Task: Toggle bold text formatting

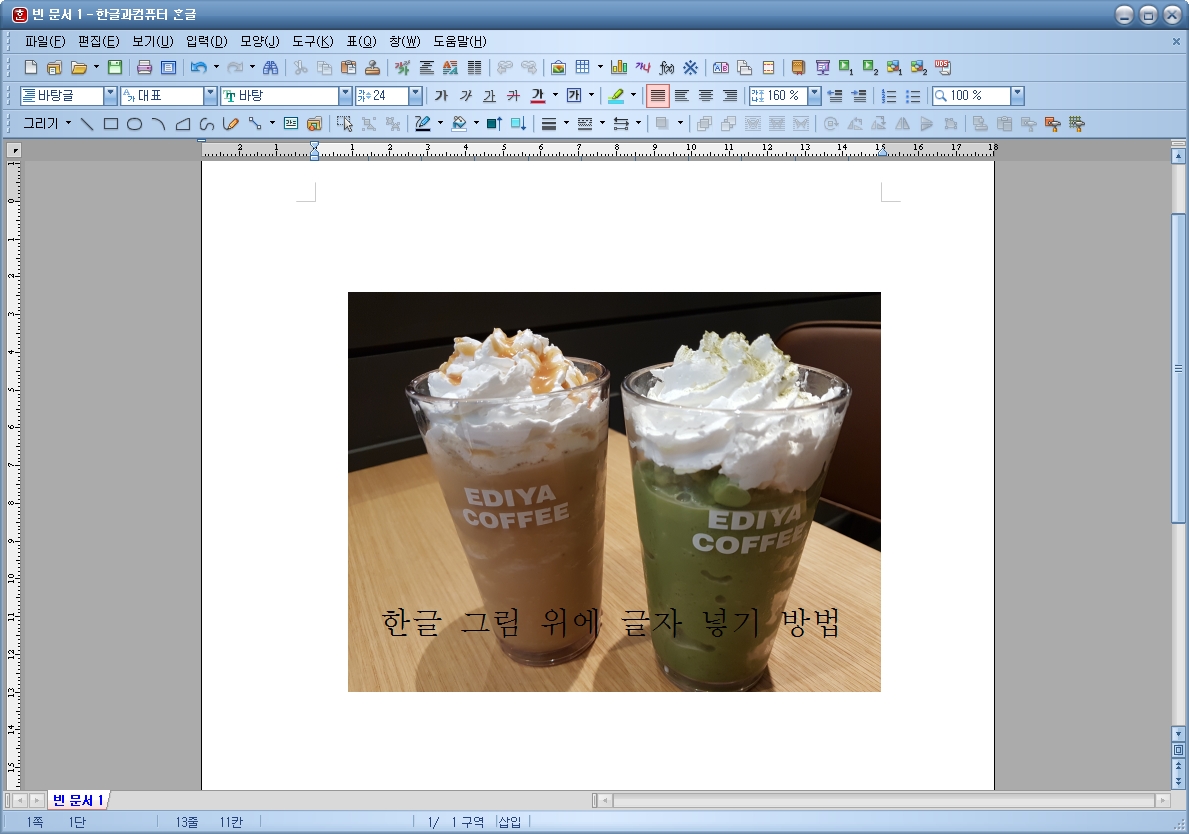Action: (x=441, y=96)
